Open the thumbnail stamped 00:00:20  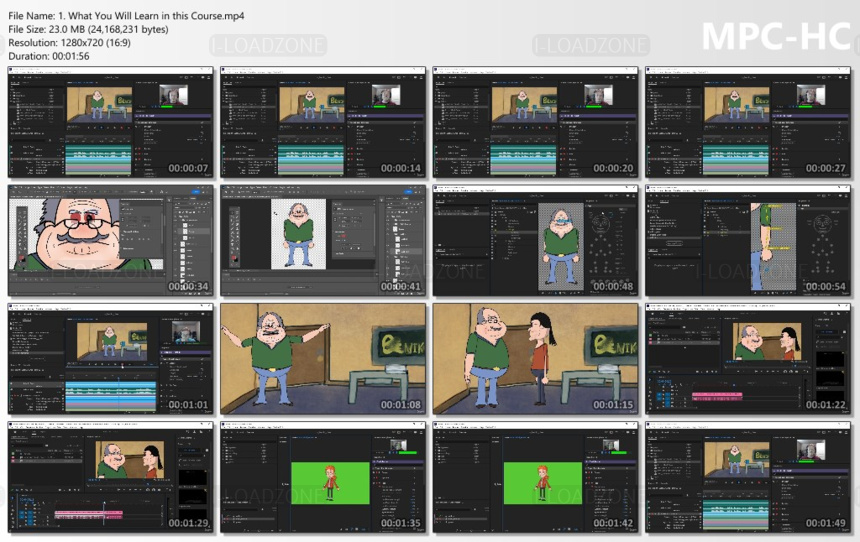pos(535,122)
